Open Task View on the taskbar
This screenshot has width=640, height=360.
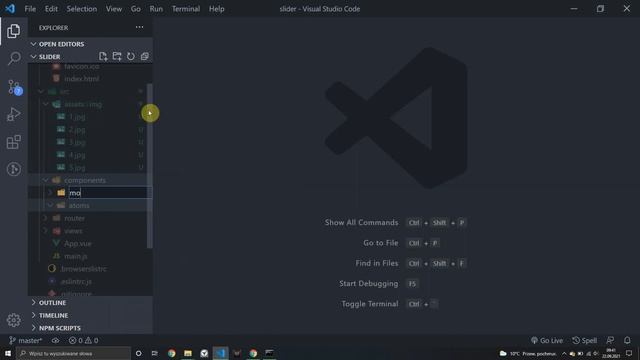point(155,353)
